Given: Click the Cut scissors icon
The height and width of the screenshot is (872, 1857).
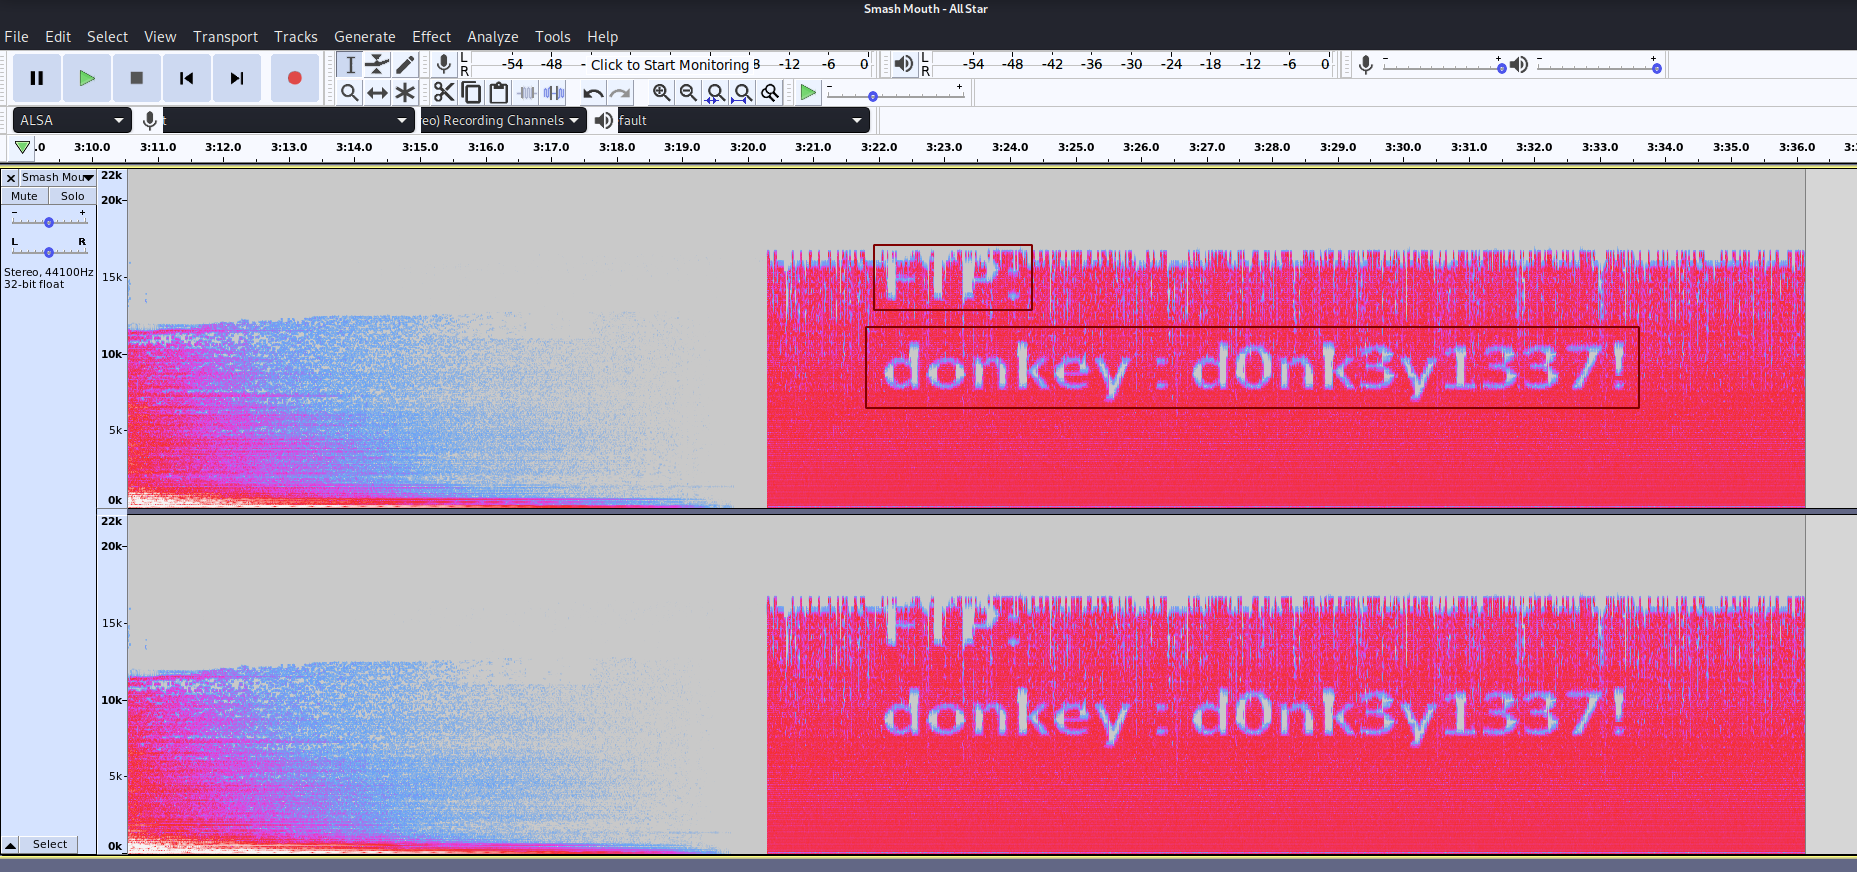Looking at the screenshot, I should [x=444, y=93].
